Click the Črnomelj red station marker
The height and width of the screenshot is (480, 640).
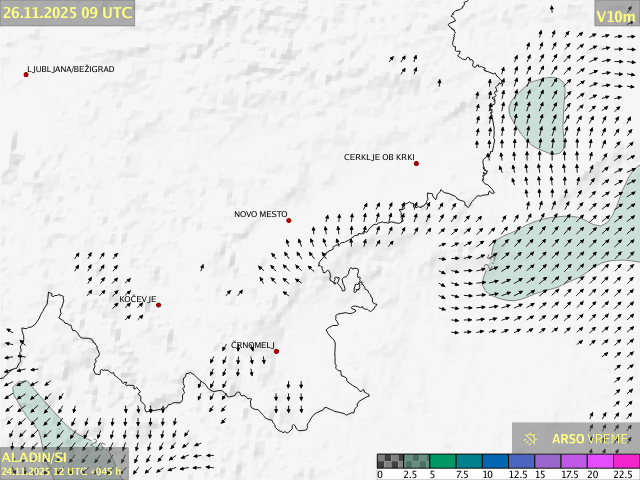[276, 351]
